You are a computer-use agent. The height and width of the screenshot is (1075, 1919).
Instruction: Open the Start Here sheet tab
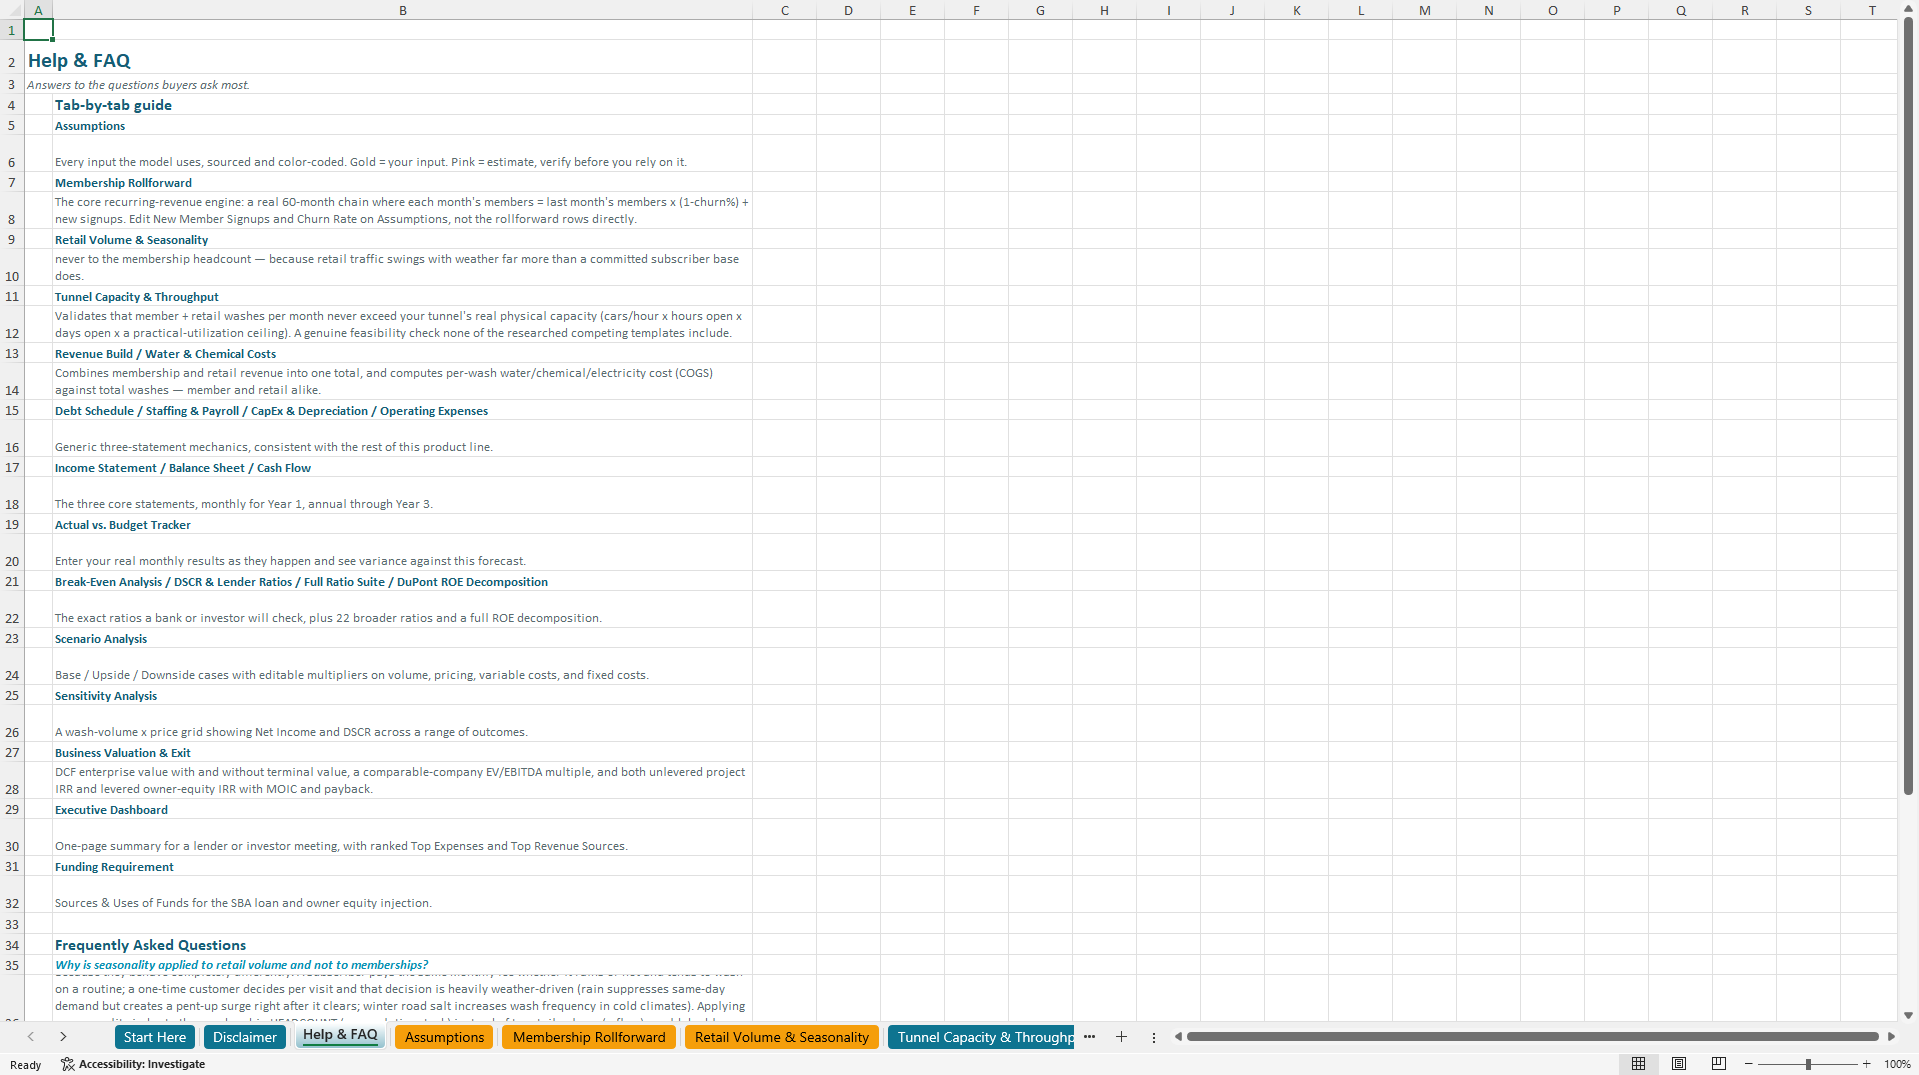tap(154, 1037)
